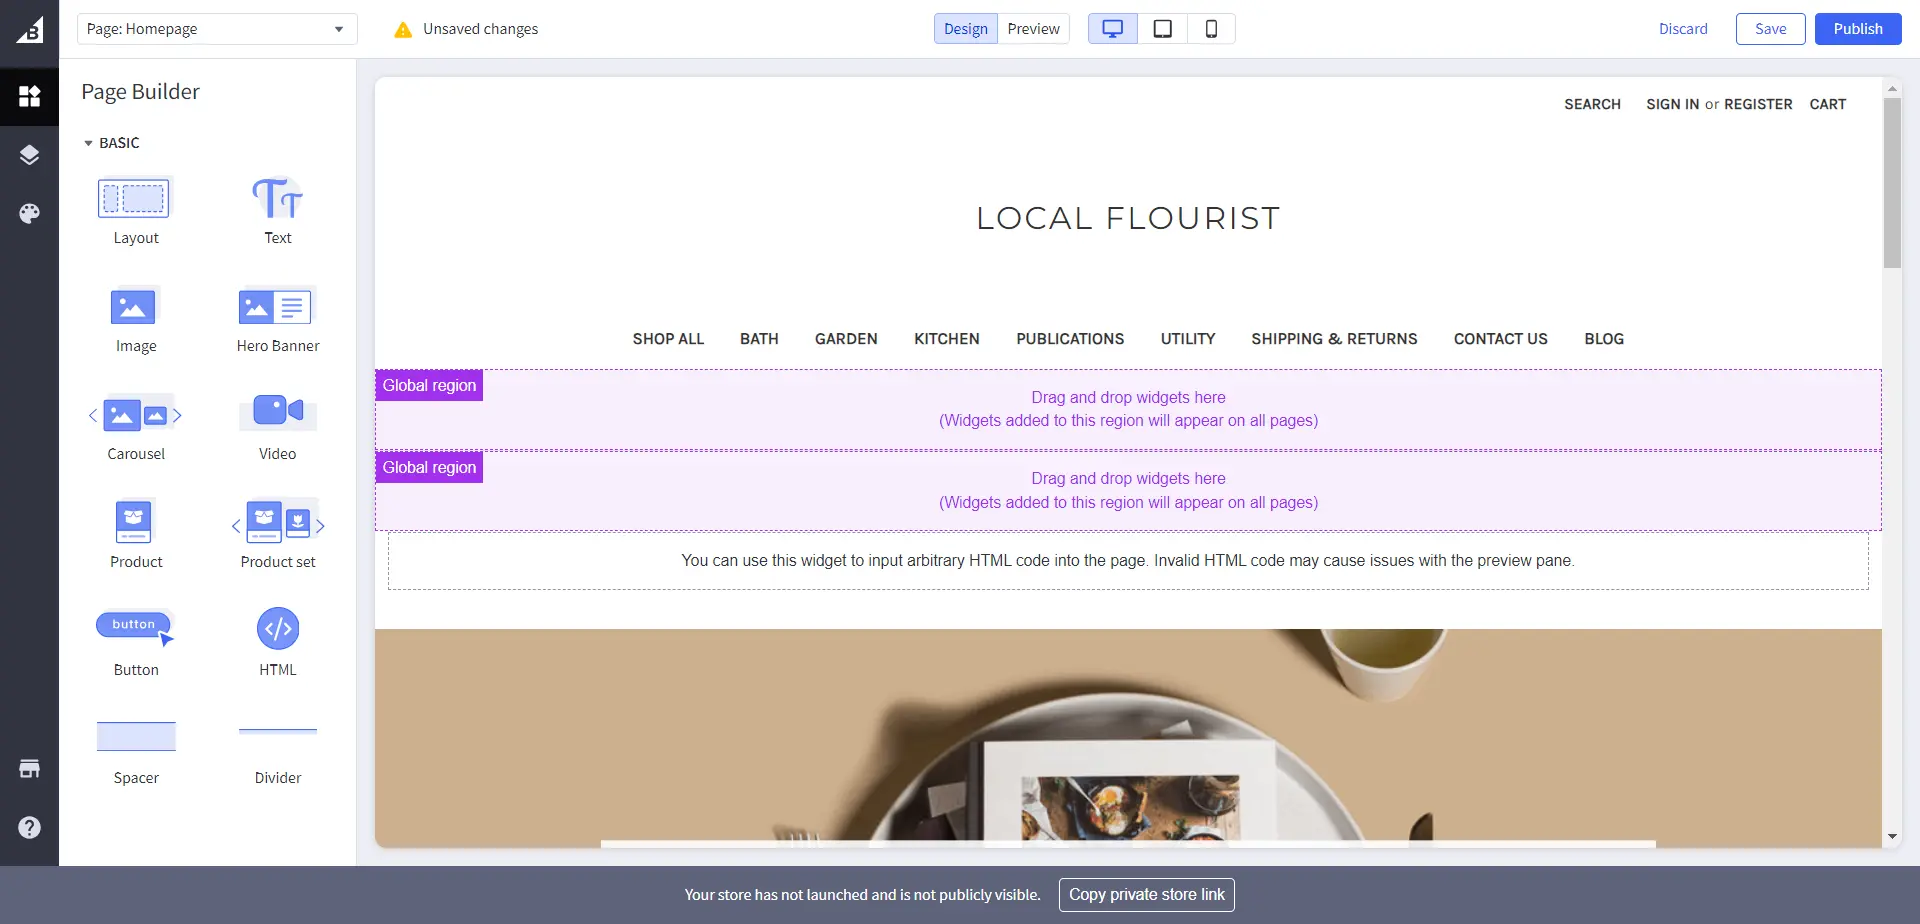
Task: Open CONTACT US menu item
Action: 1500,339
